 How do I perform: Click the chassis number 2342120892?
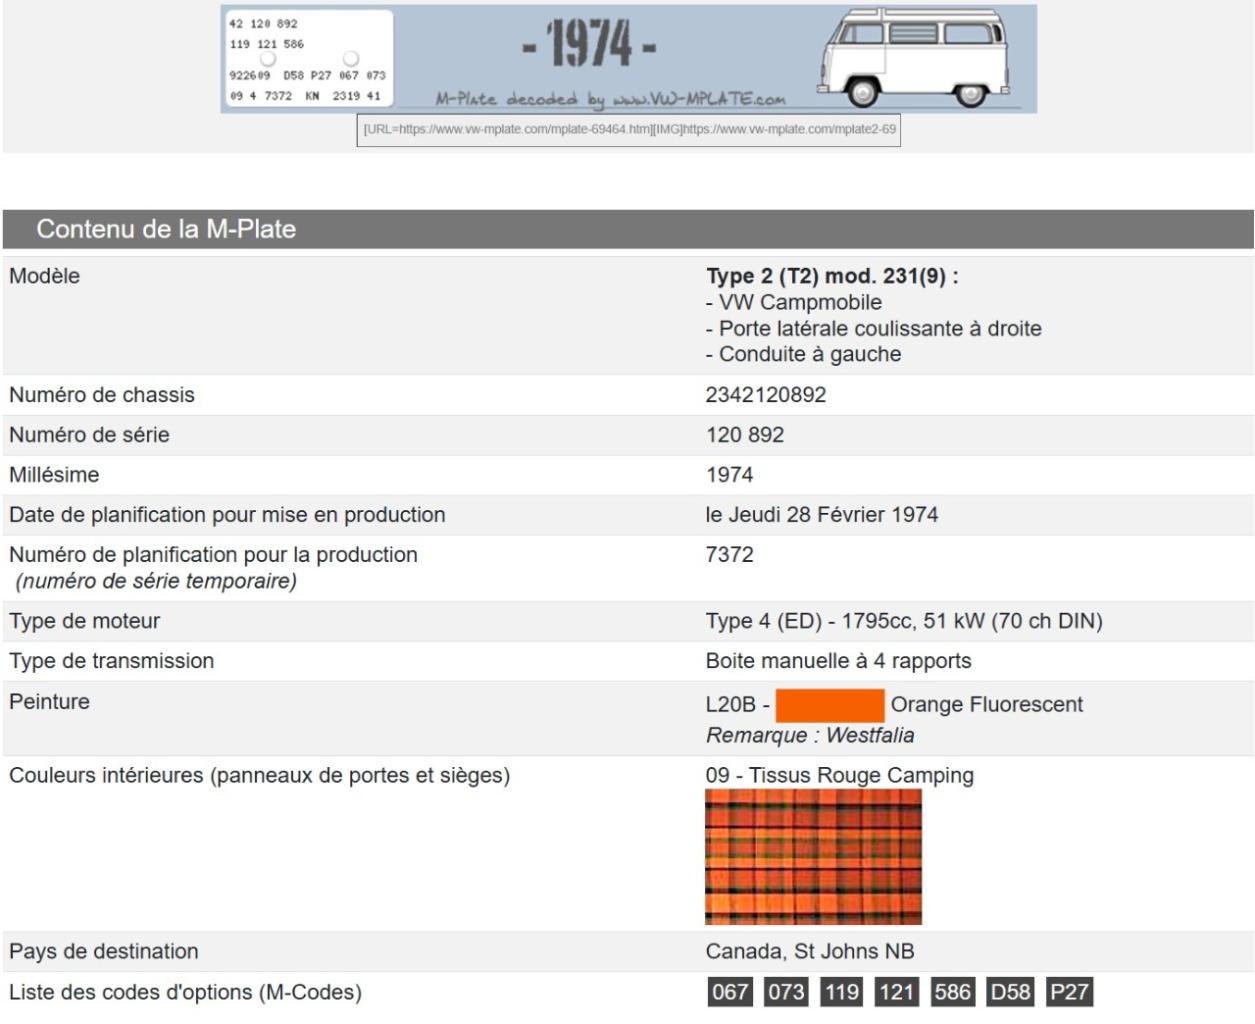[x=766, y=395]
